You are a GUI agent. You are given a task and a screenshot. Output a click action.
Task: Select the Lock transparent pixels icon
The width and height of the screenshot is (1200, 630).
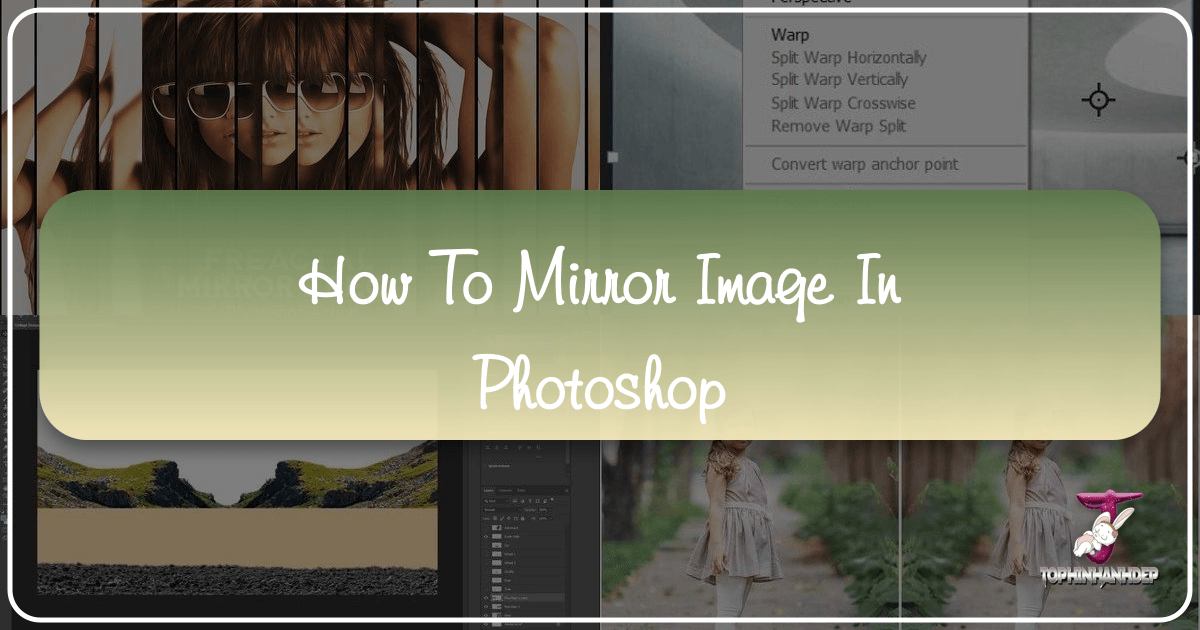pos(496,518)
